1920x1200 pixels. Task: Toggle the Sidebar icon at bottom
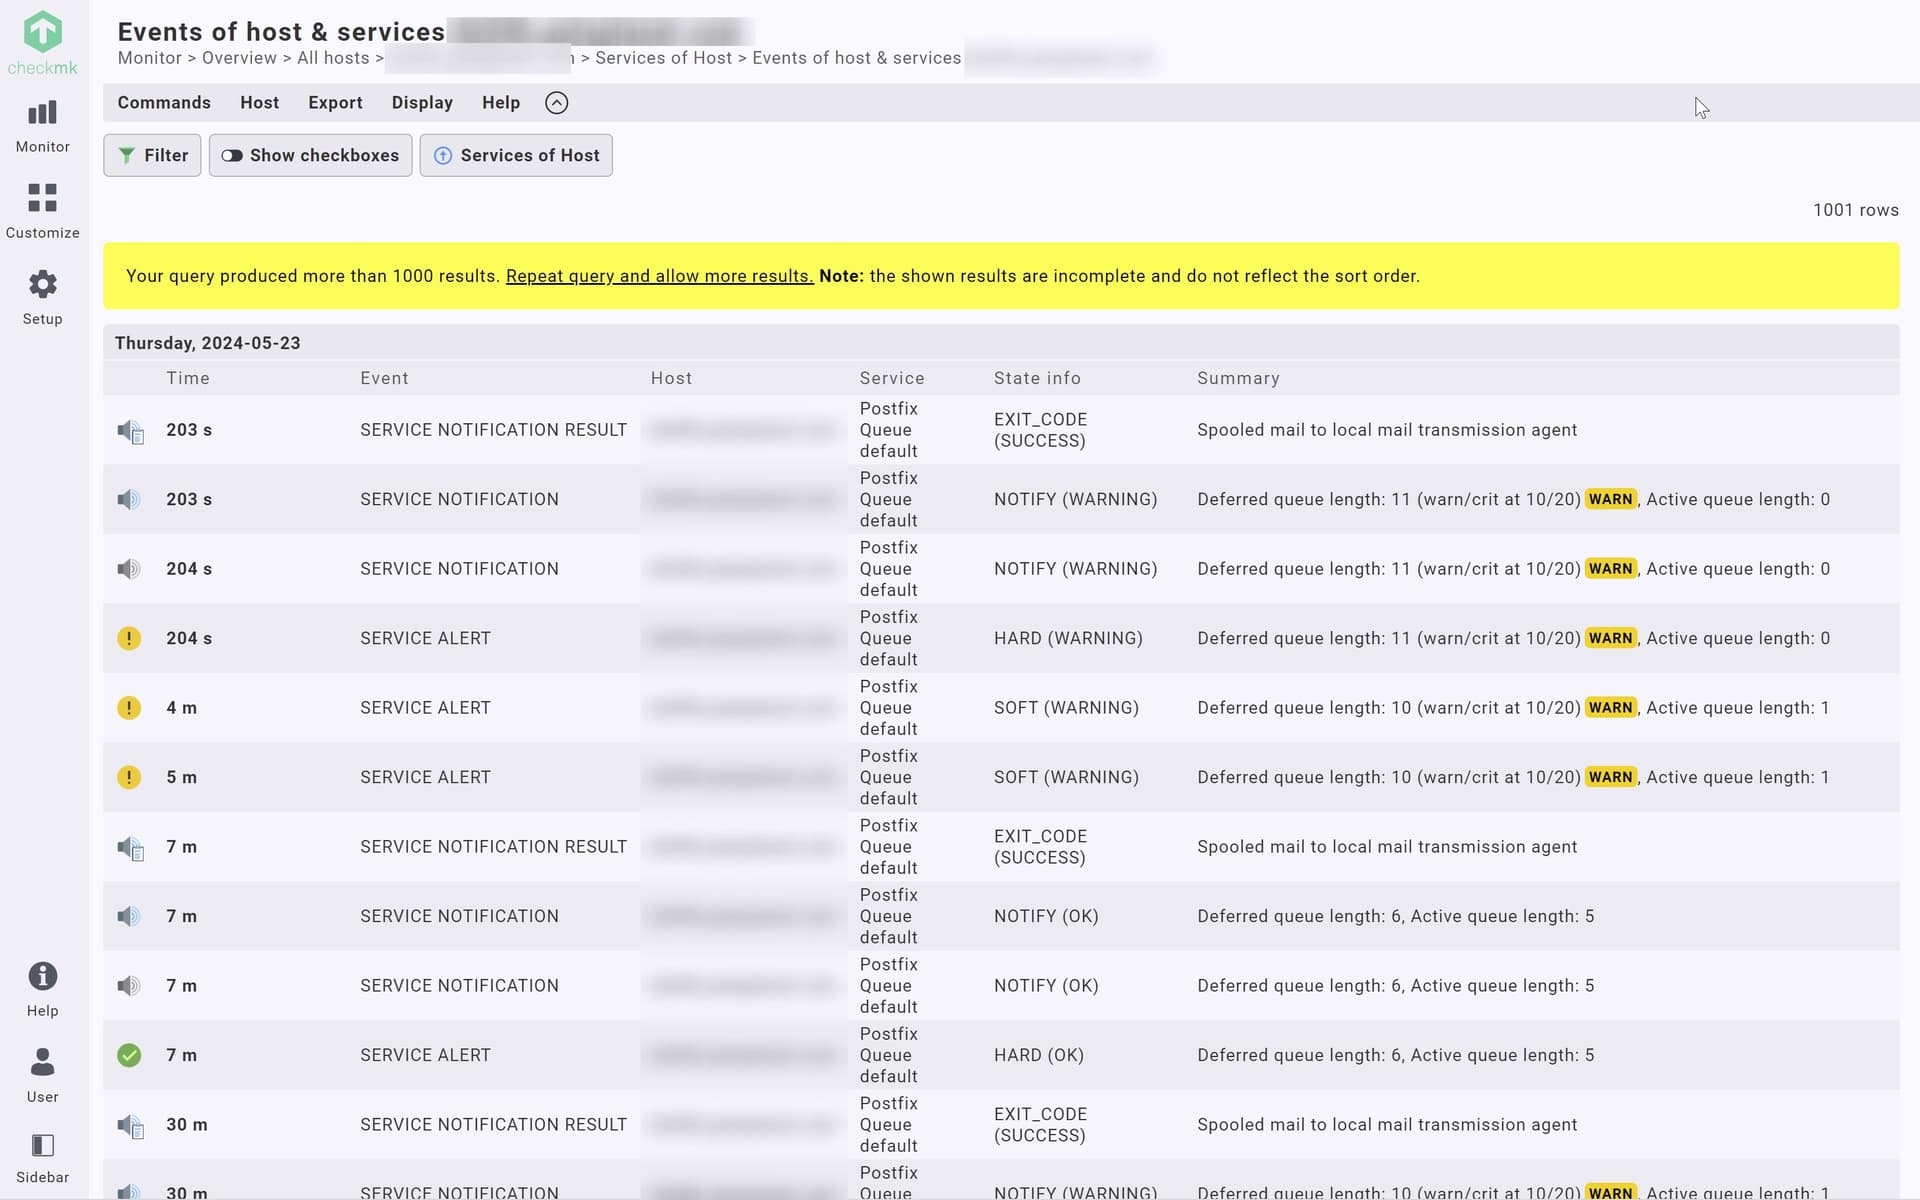42,1155
